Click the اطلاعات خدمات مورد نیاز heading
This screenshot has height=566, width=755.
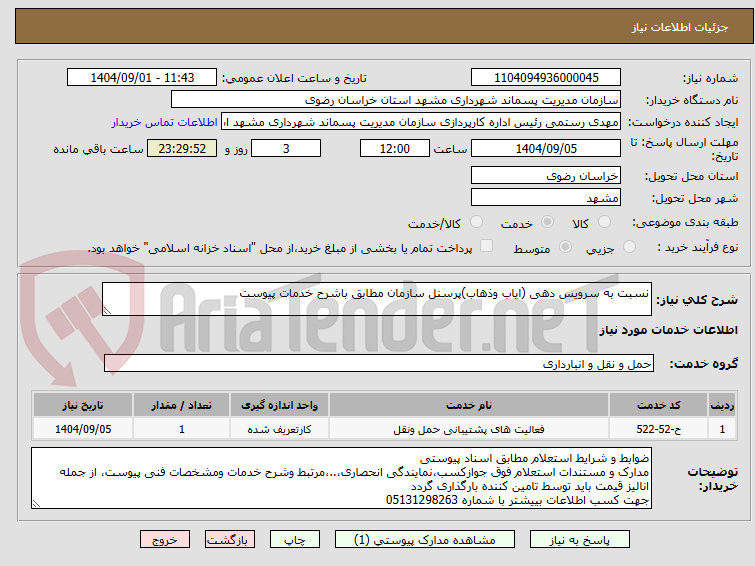click(x=668, y=330)
